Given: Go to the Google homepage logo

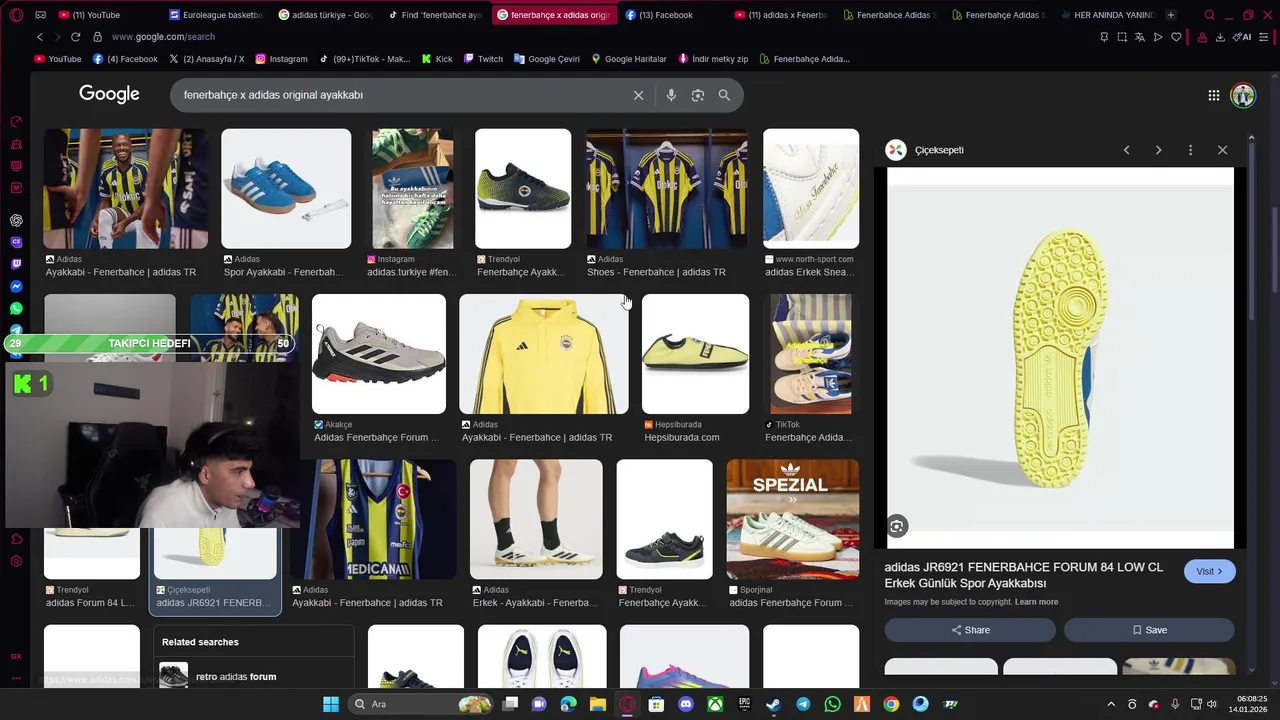Looking at the screenshot, I should tap(109, 94).
